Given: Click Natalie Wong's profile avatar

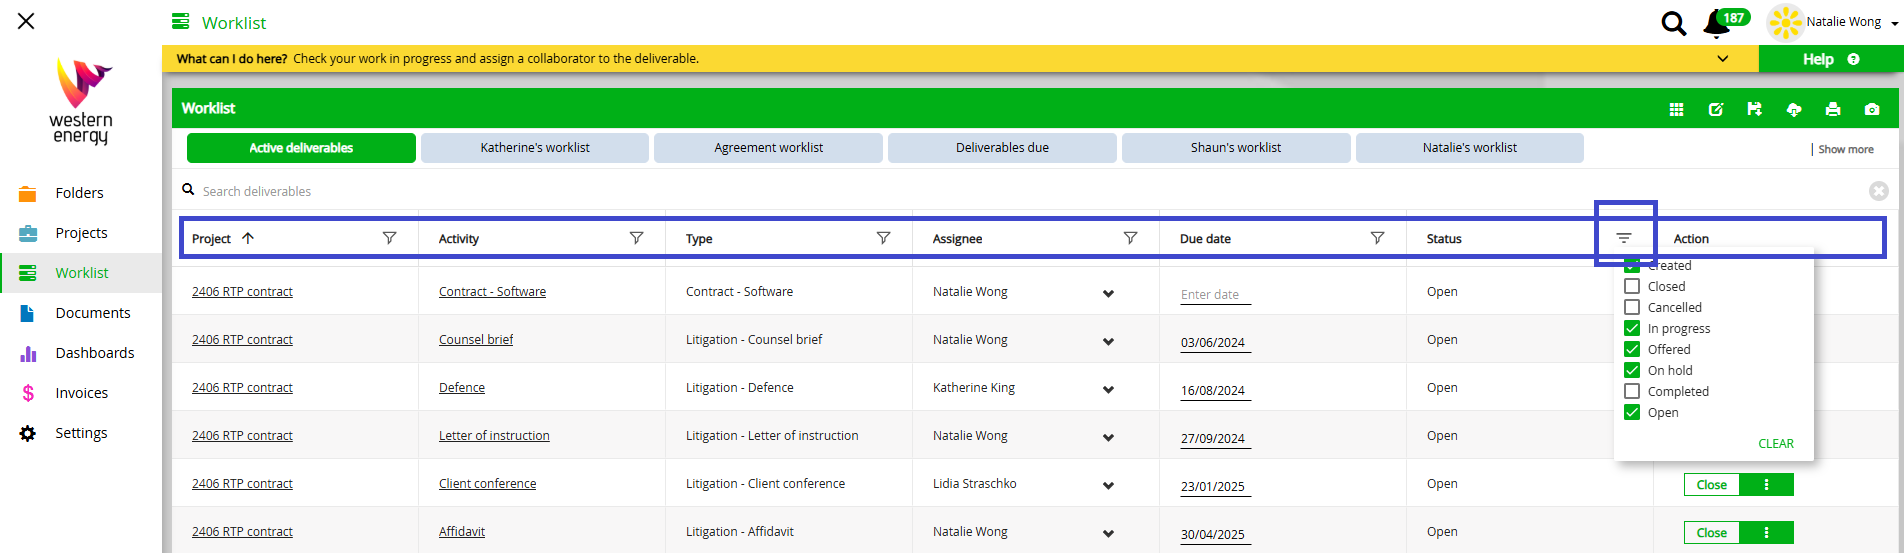Looking at the screenshot, I should (1785, 22).
